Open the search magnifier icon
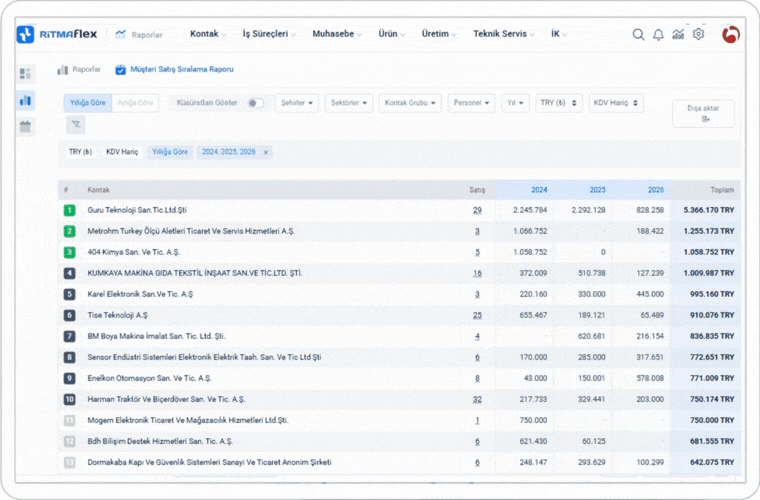 pyautogui.click(x=638, y=34)
